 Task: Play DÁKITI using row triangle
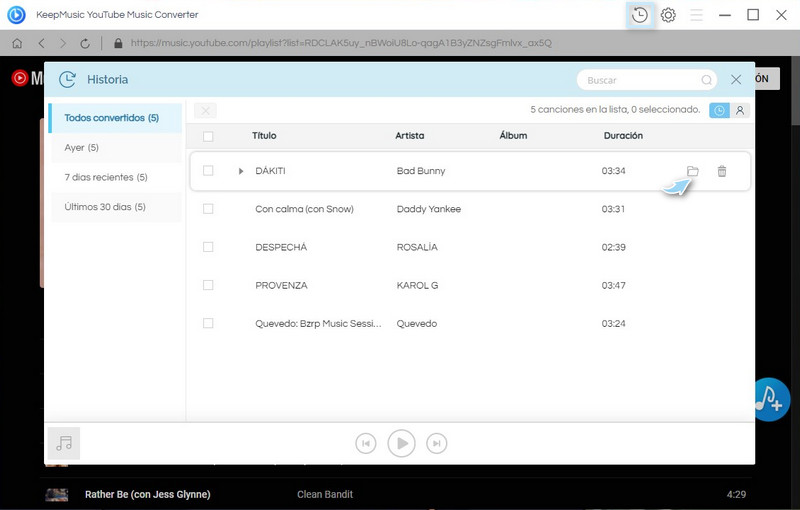pos(241,171)
